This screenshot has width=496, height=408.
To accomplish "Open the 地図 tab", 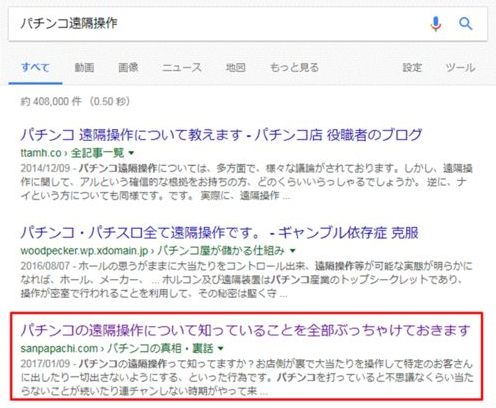I will click(236, 68).
